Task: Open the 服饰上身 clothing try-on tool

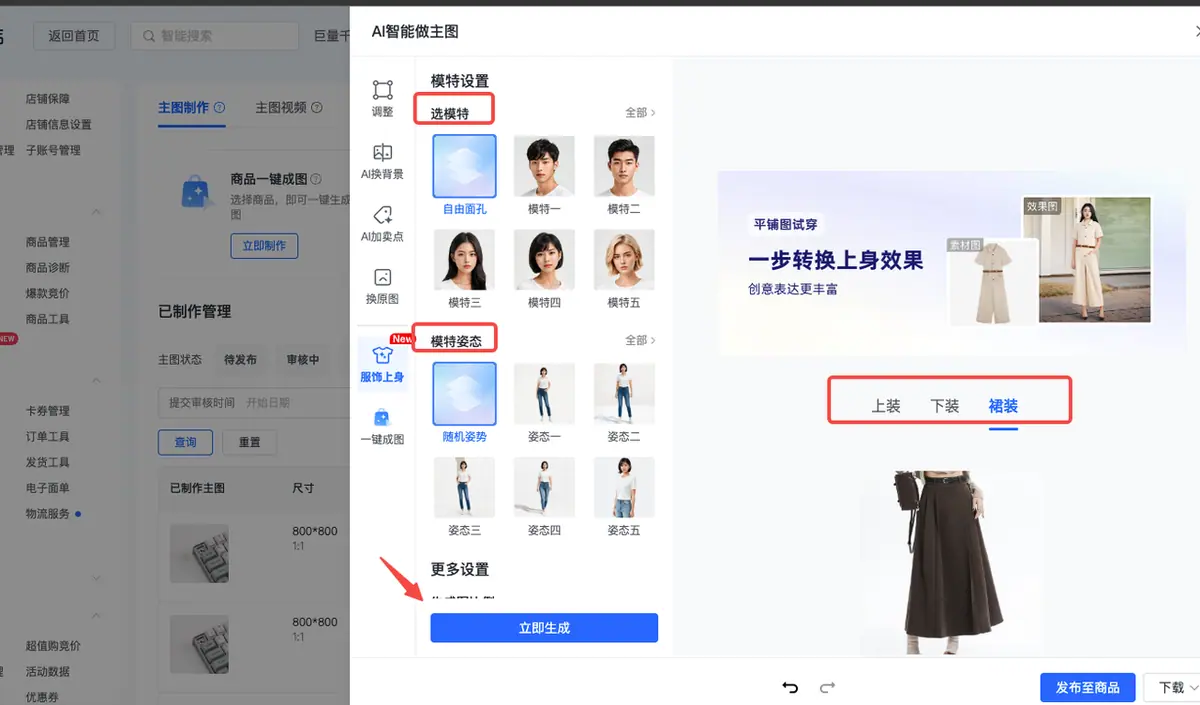Action: (x=382, y=364)
